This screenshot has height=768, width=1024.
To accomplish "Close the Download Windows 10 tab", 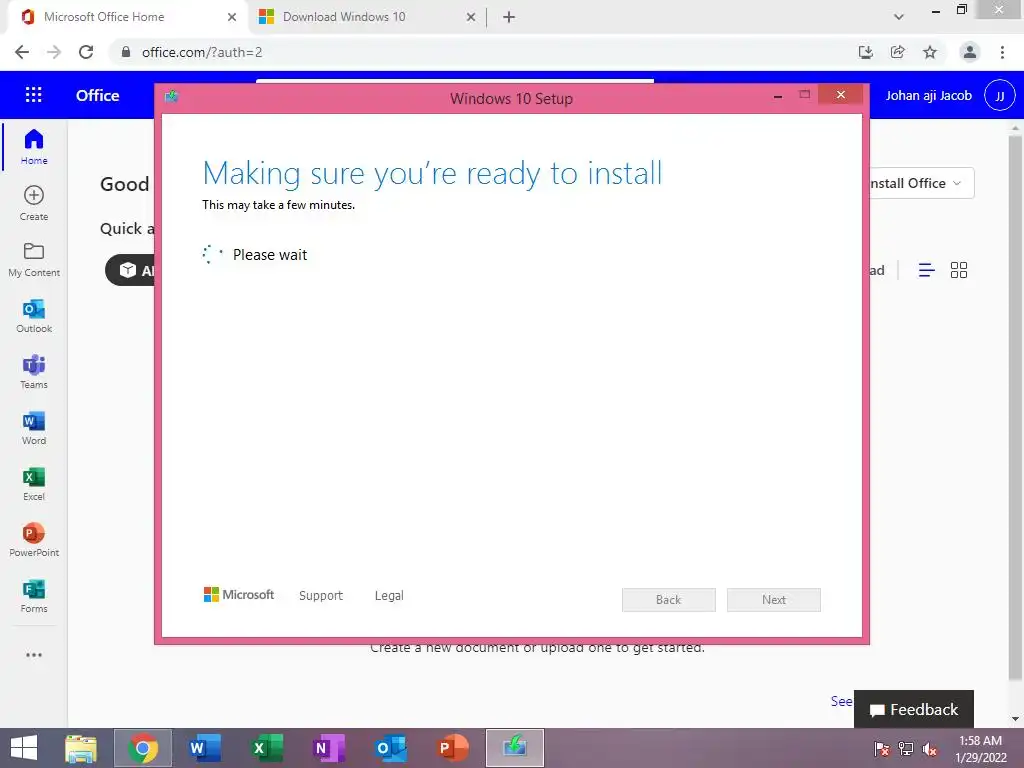I will (x=471, y=17).
